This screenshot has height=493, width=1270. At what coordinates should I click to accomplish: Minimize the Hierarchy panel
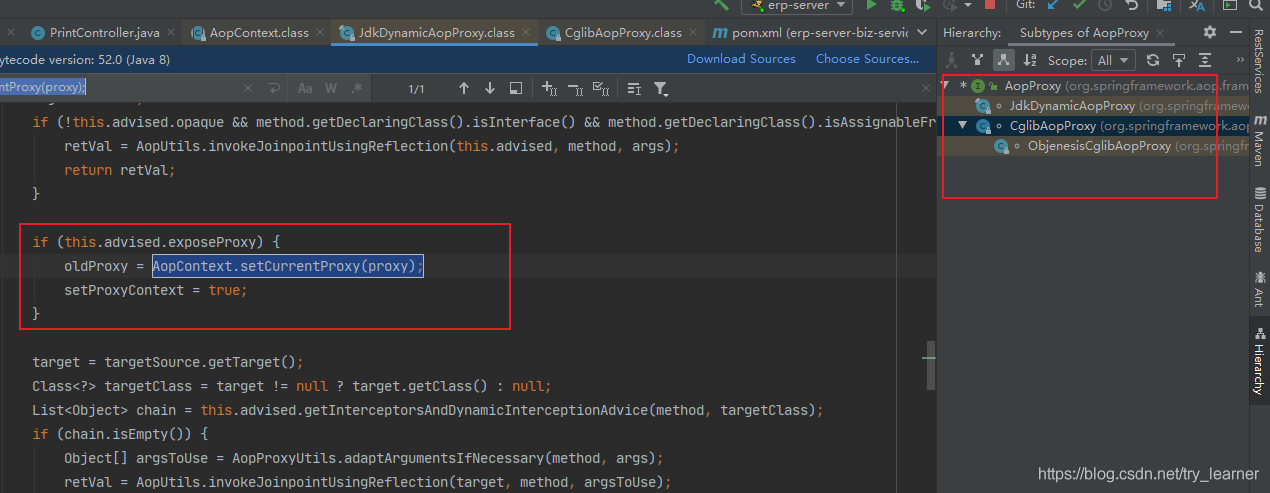pyautogui.click(x=1236, y=32)
